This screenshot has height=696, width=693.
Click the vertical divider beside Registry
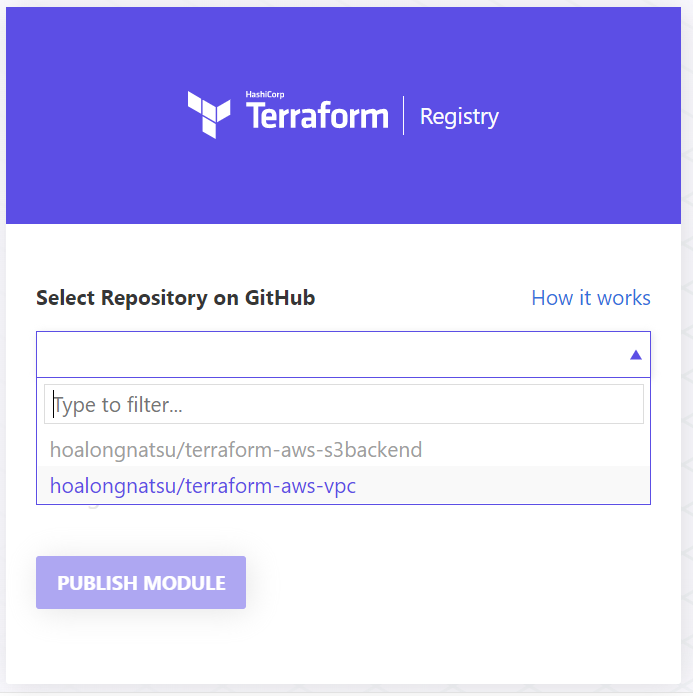coord(404,116)
